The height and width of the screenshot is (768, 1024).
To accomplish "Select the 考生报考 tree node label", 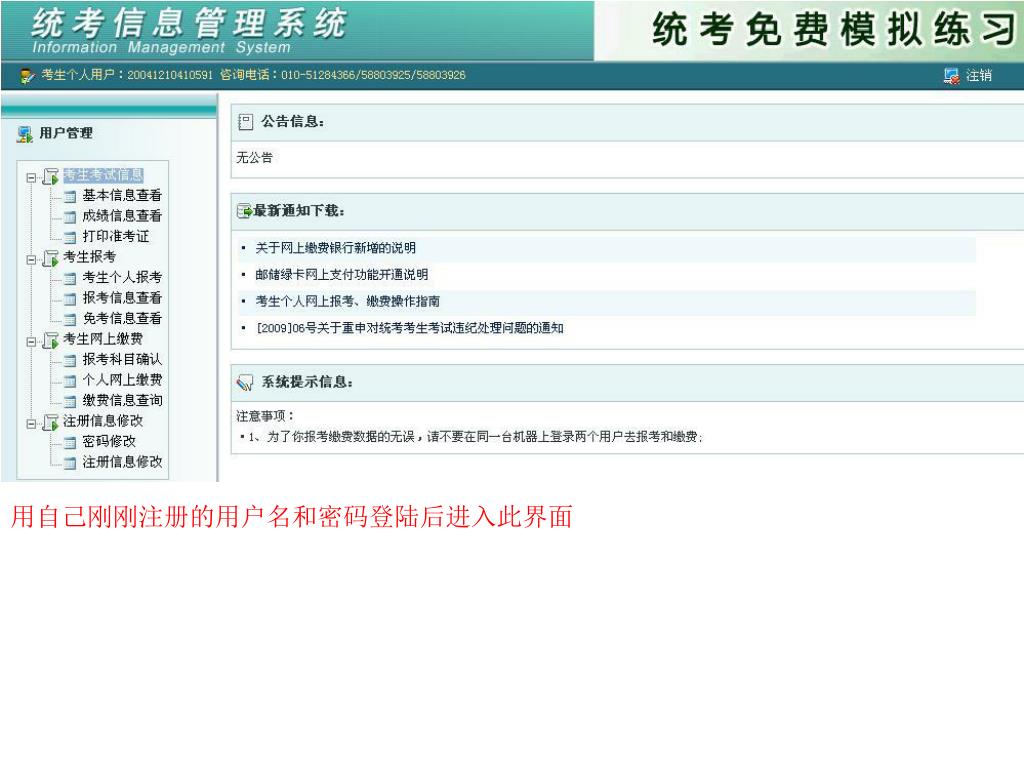I will [x=89, y=257].
